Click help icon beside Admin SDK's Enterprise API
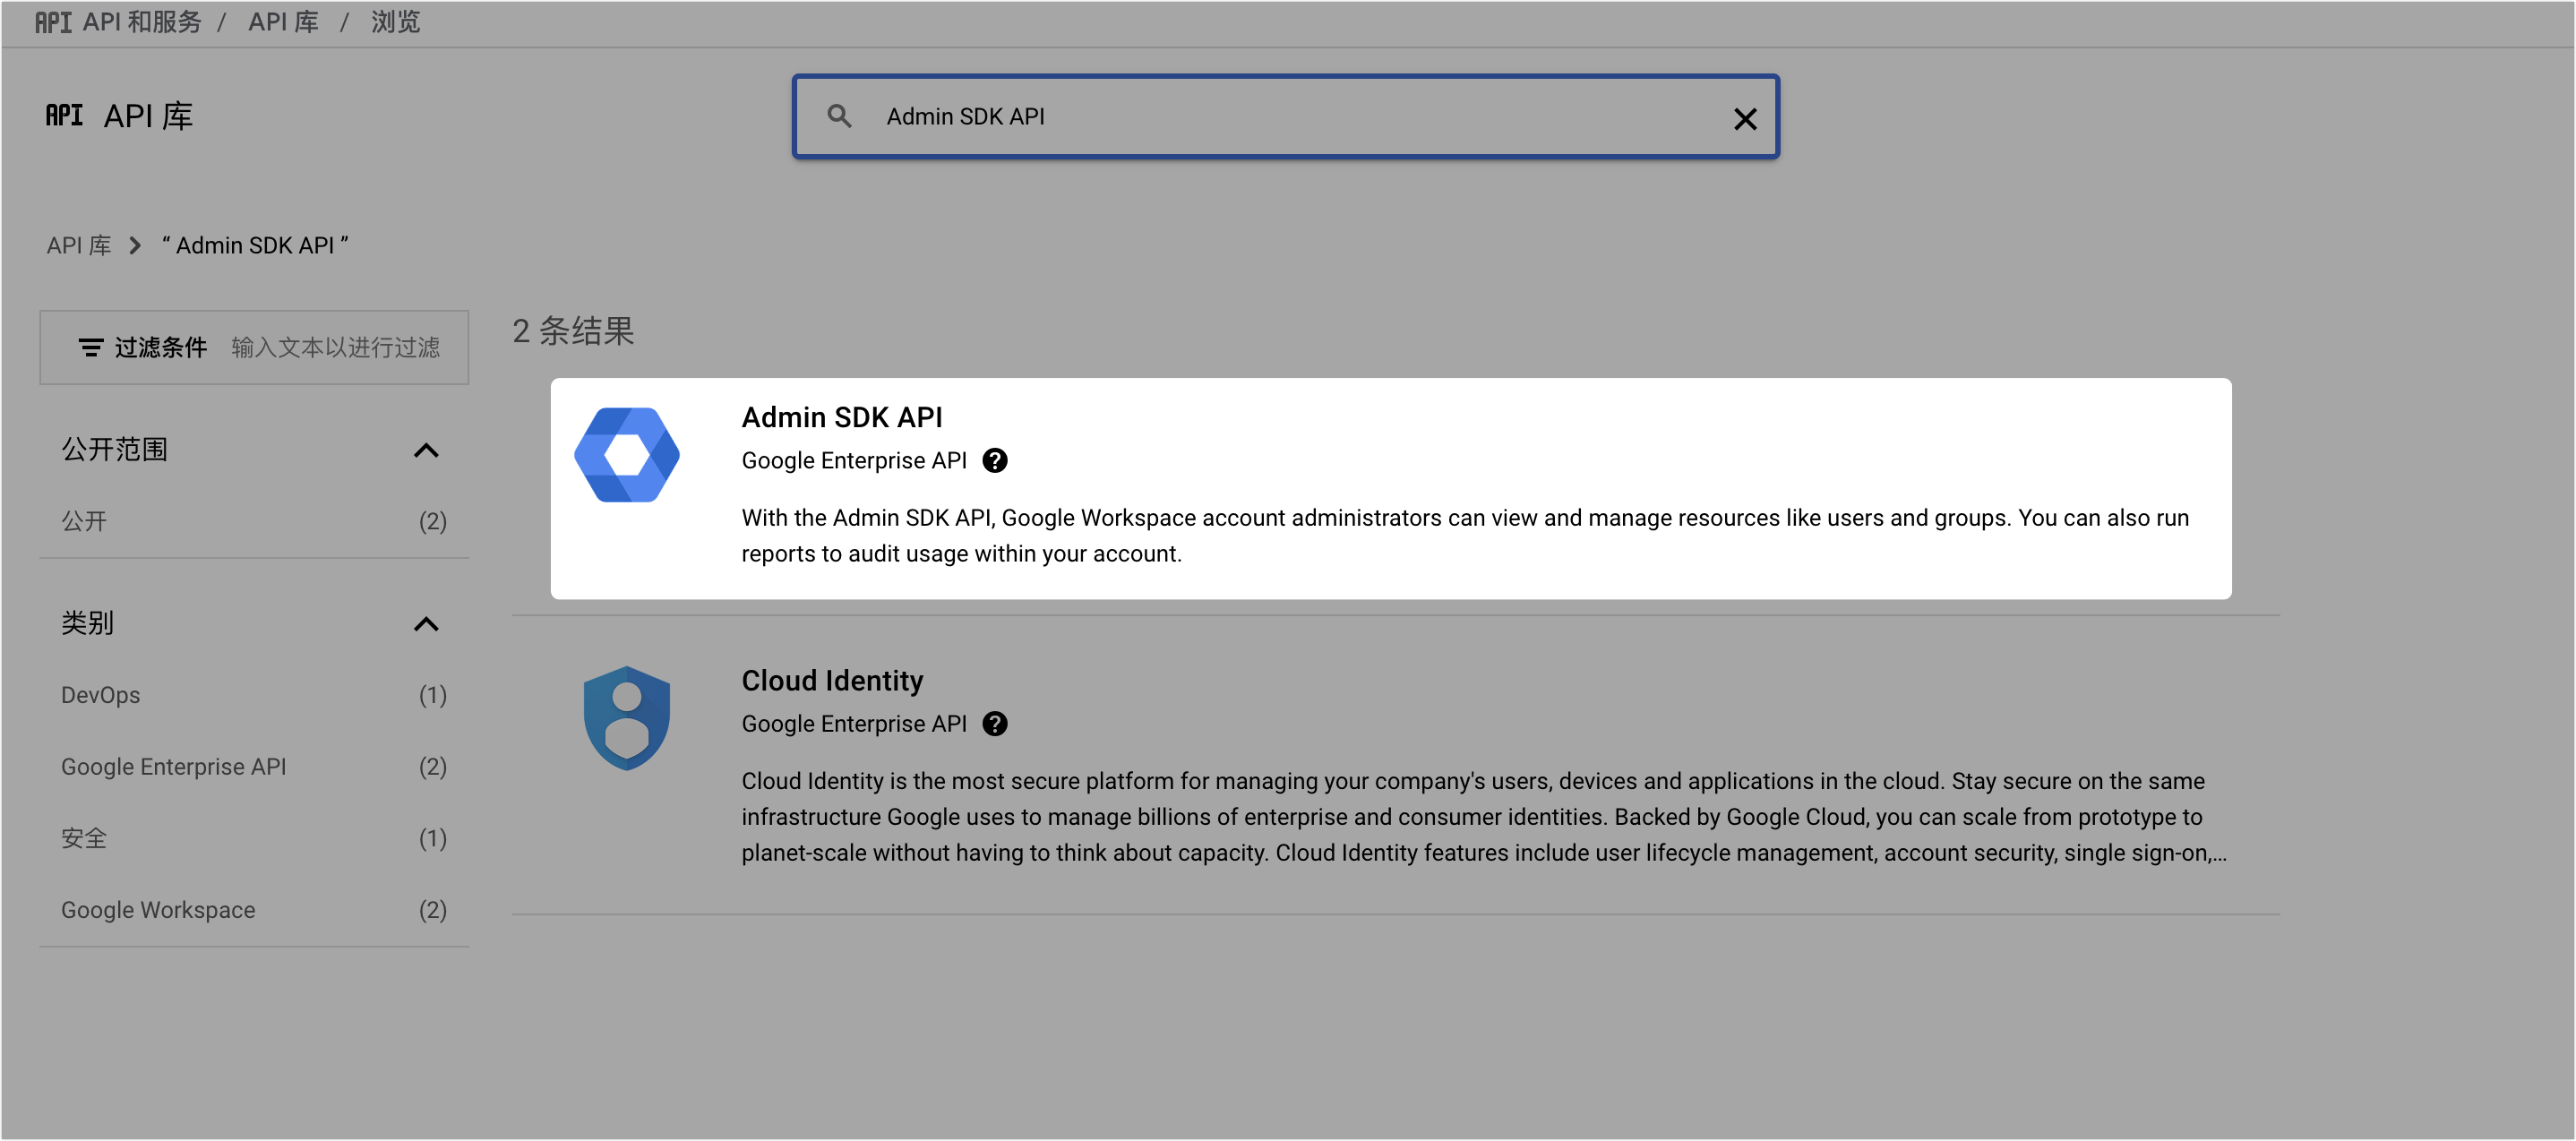Image resolution: width=2576 pixels, height=1141 pixels. 995,460
